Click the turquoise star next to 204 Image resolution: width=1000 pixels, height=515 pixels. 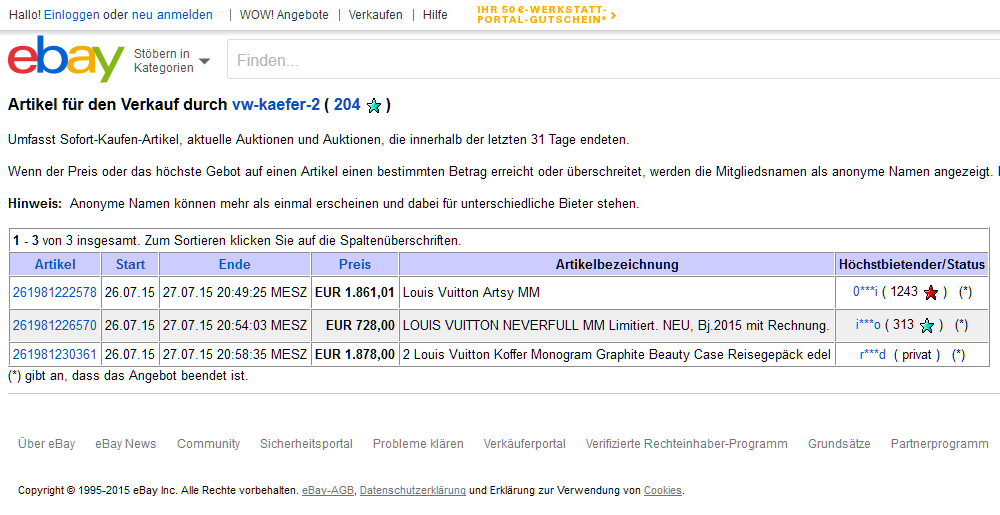click(x=374, y=106)
